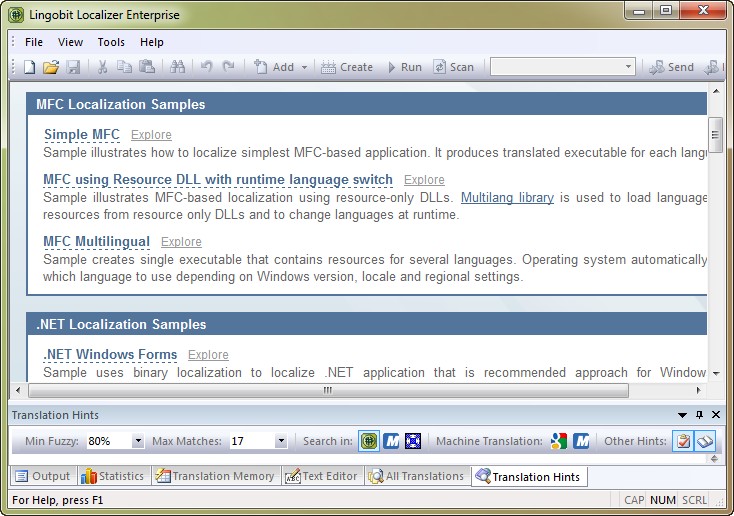734x516 pixels.
Task: Click Explore next to MFC using Resource DLL
Action: pyautogui.click(x=424, y=180)
